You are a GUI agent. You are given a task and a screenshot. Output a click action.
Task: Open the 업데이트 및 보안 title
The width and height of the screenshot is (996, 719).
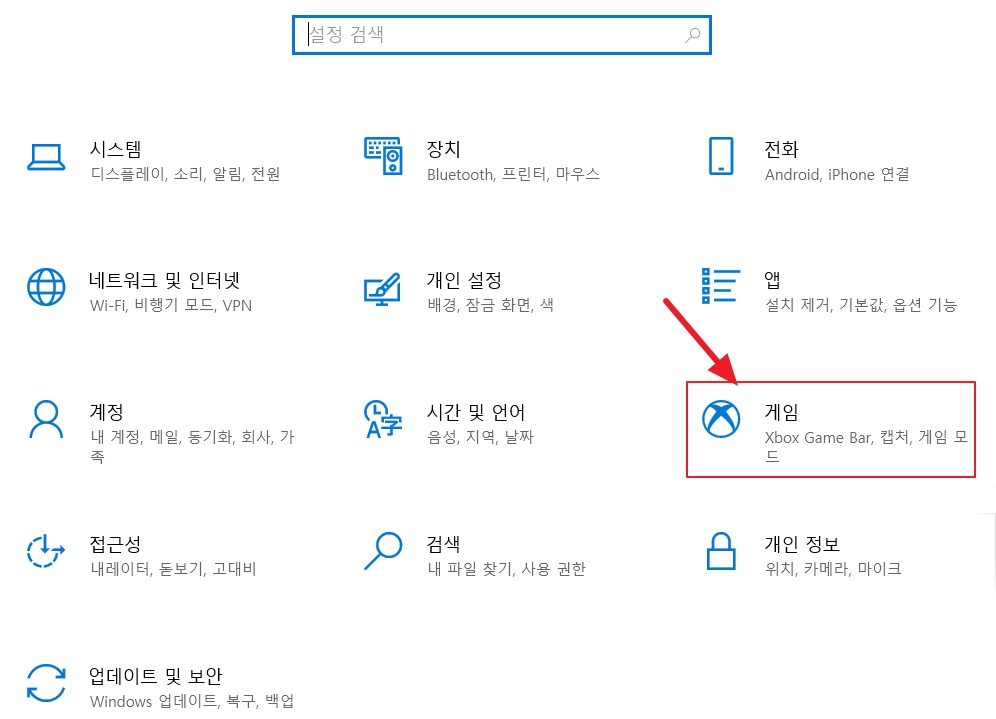coord(156,676)
